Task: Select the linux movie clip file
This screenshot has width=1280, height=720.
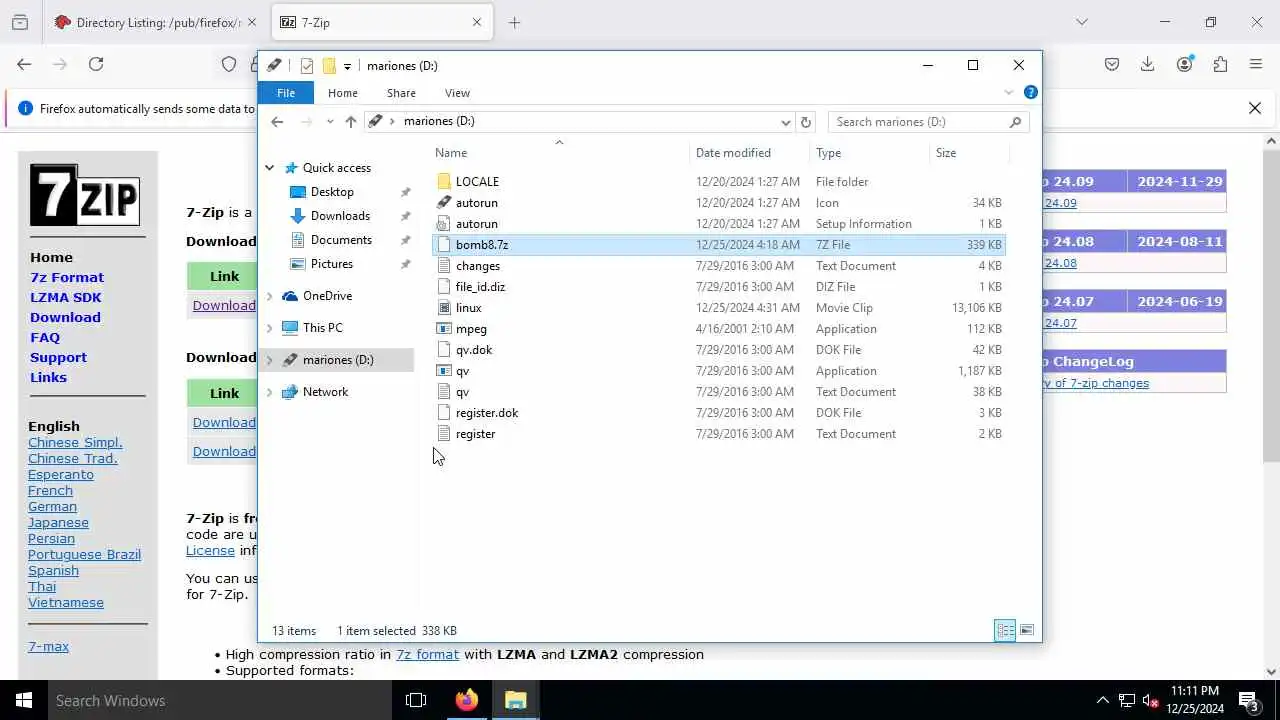Action: point(718,307)
